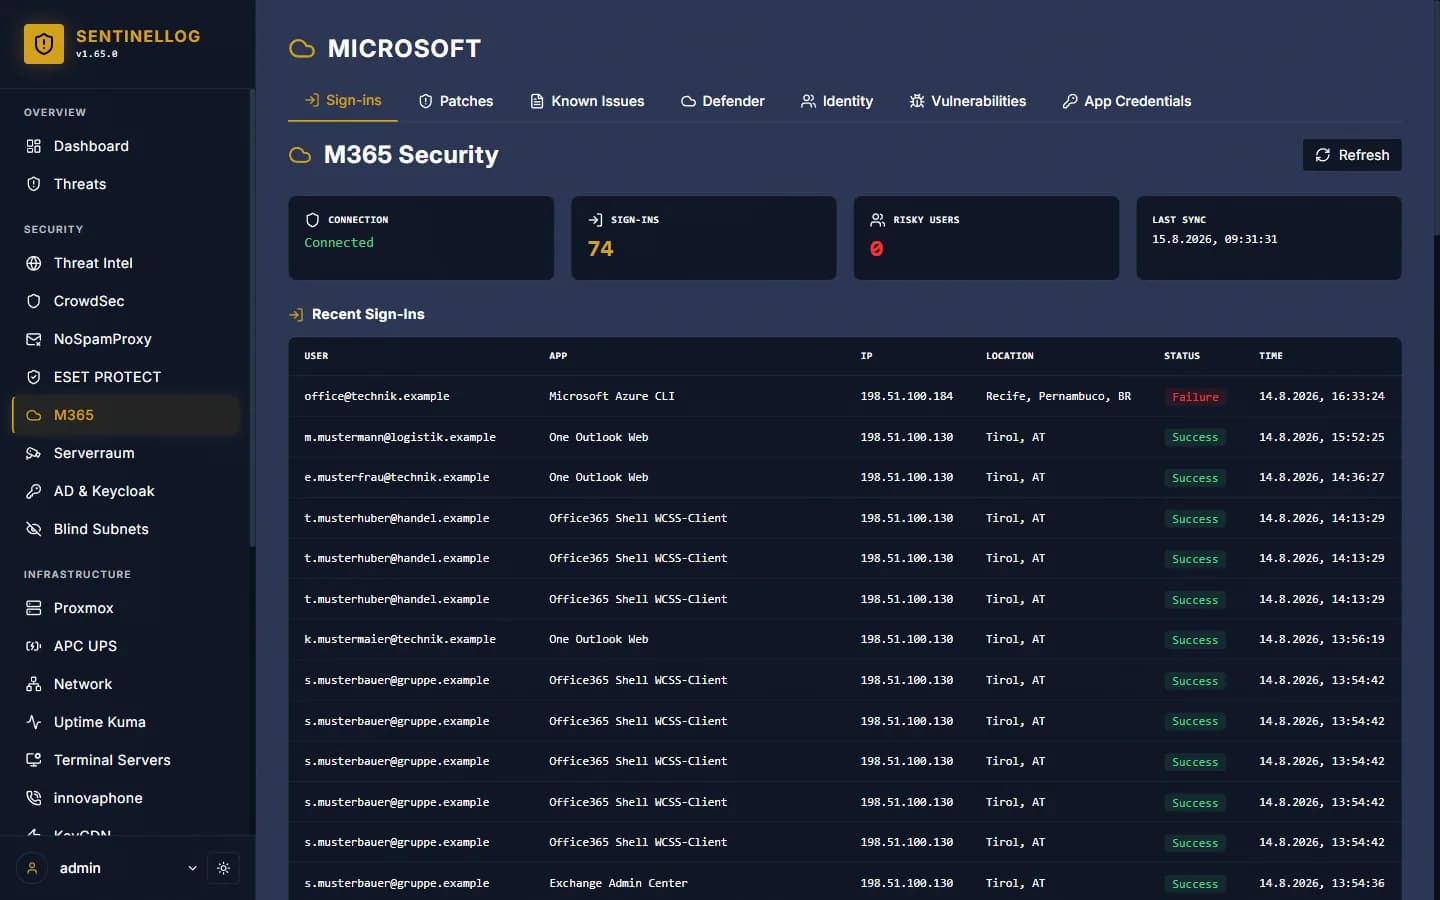Click the admin user avatar icon
This screenshot has width=1440, height=900.
pyautogui.click(x=32, y=868)
